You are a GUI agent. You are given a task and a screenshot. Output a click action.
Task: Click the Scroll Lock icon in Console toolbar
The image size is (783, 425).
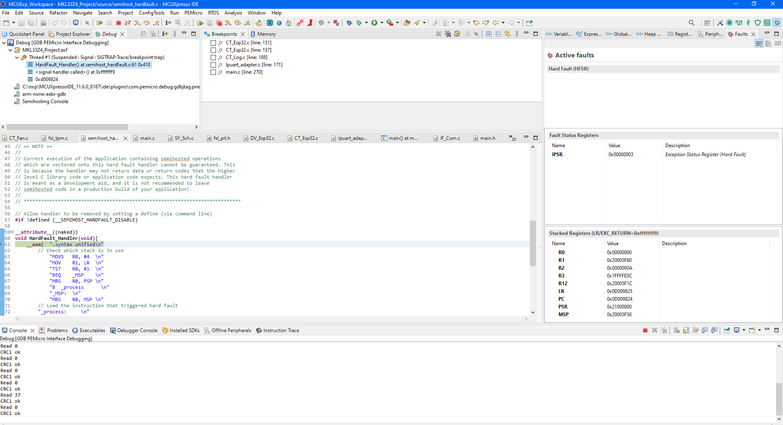[686, 330]
